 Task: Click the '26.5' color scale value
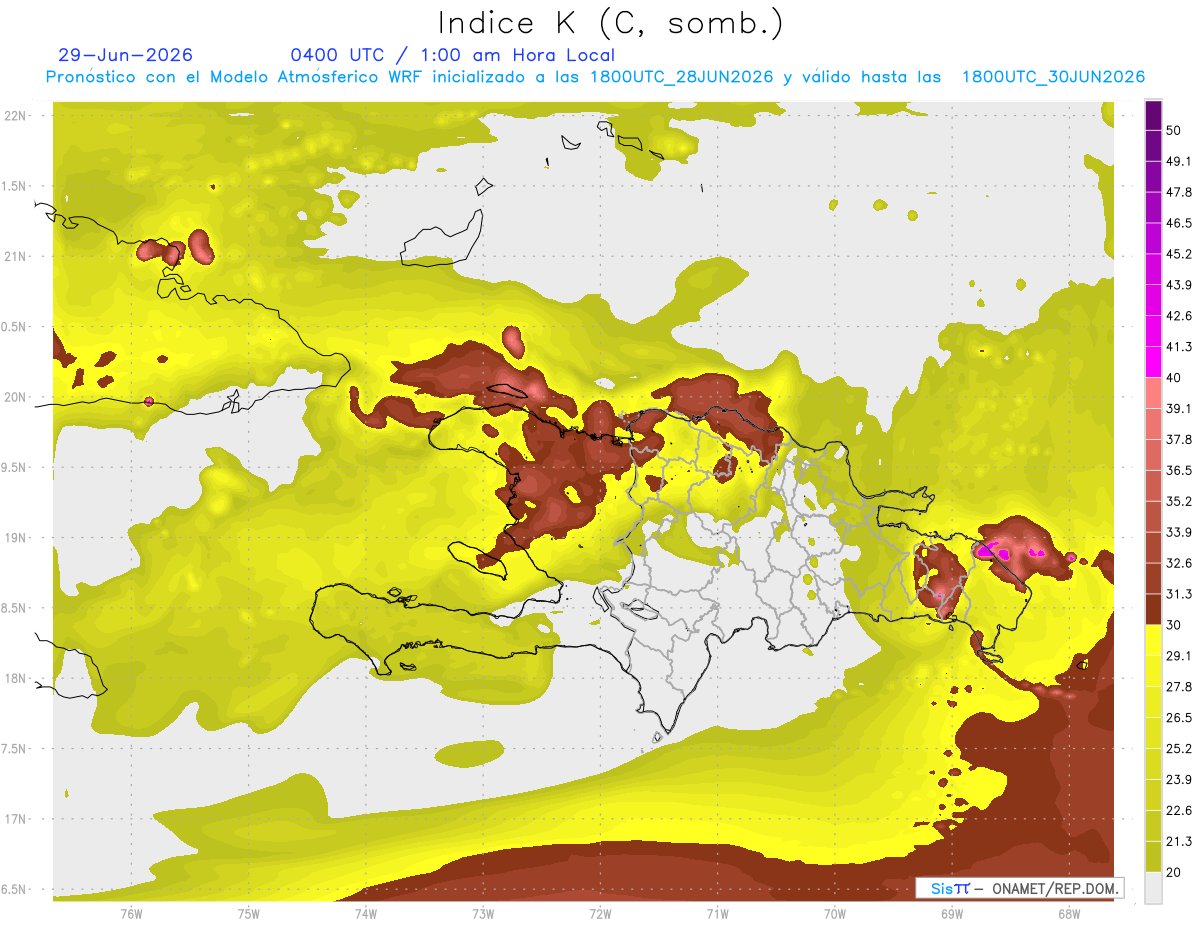pyautogui.click(x=1179, y=717)
